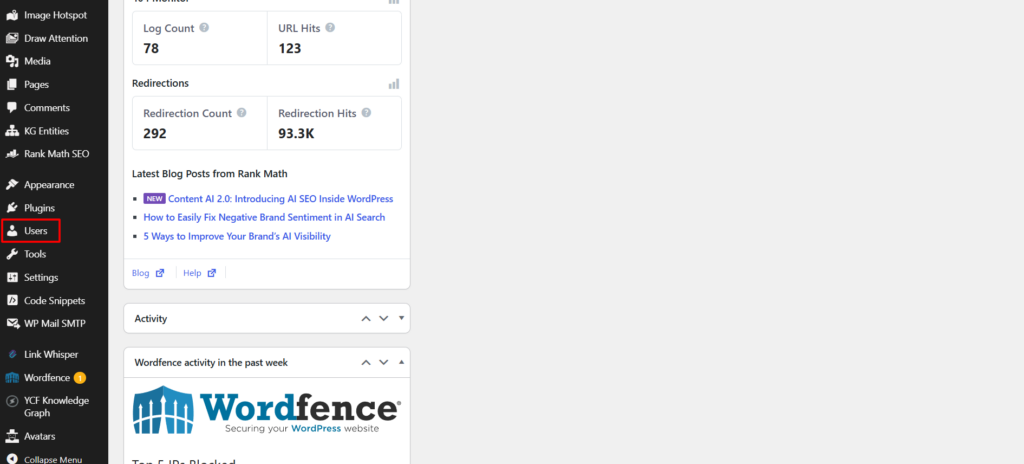Click the Log Count help icon
The width and height of the screenshot is (1024, 464).
pyautogui.click(x=204, y=28)
